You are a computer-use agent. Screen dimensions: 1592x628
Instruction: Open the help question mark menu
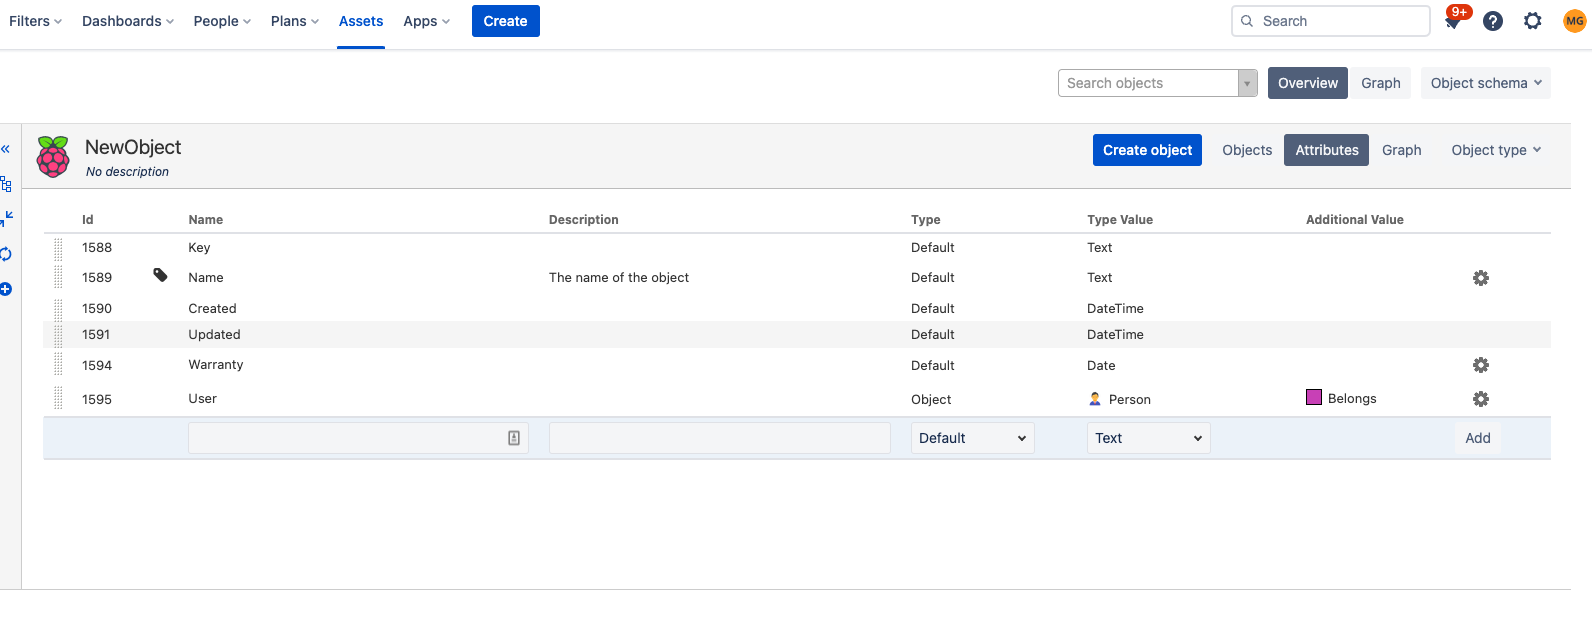[1493, 21]
